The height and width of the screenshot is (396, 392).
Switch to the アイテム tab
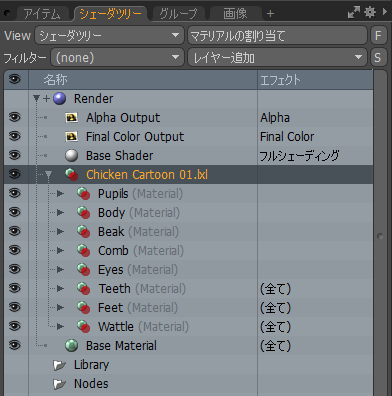(x=42, y=14)
